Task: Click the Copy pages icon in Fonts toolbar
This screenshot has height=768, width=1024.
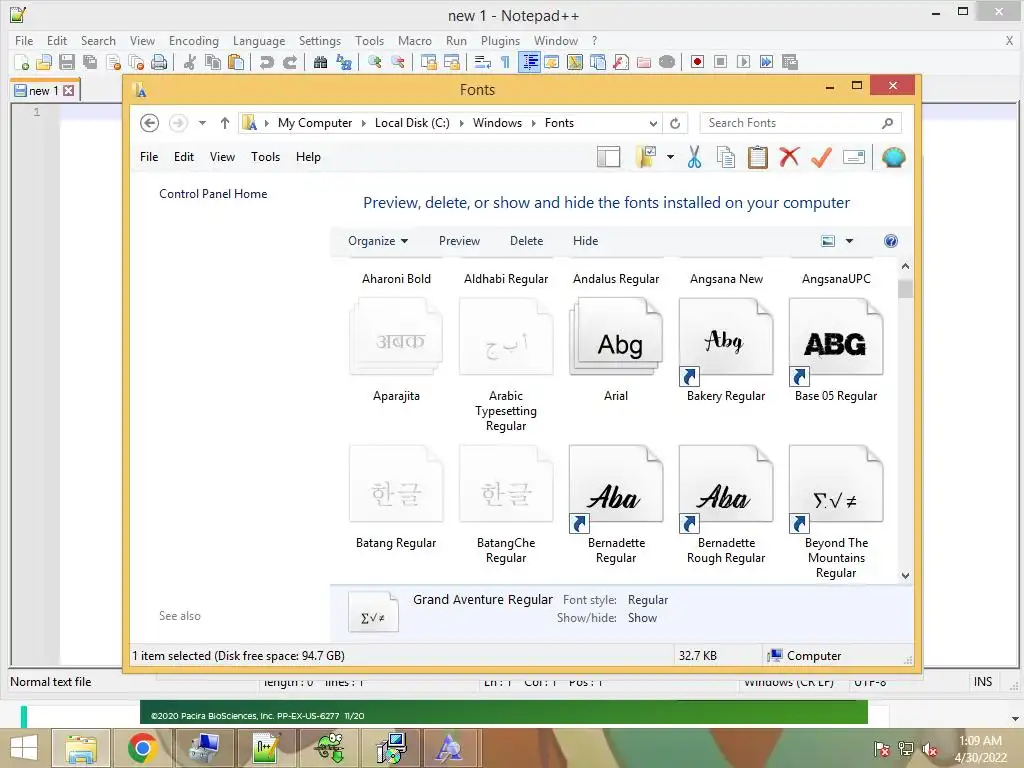Action: point(726,157)
